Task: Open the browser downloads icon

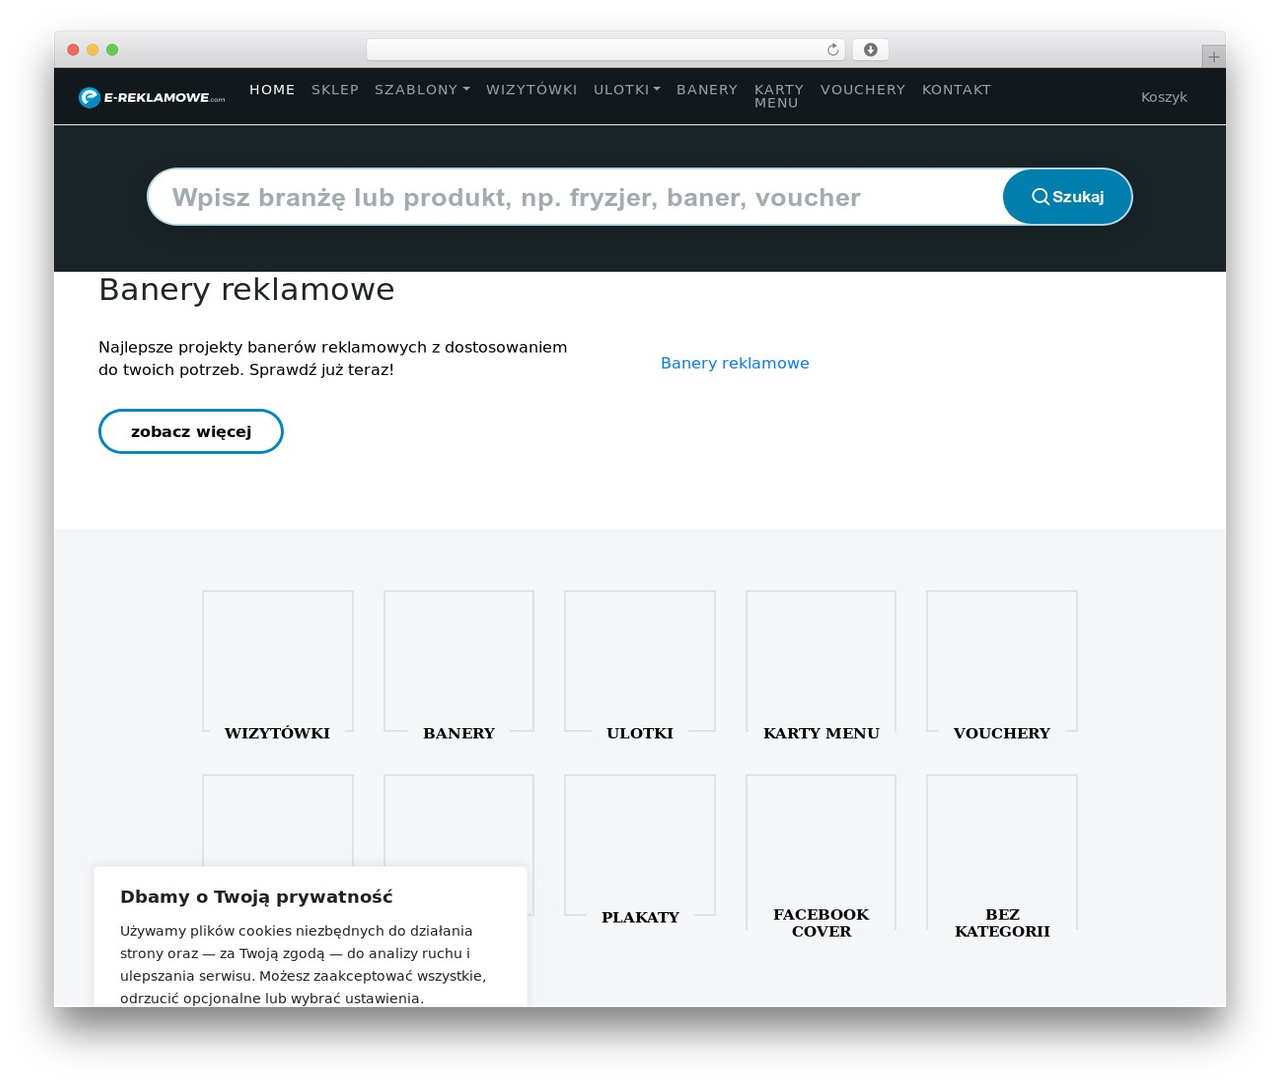Action: [870, 50]
